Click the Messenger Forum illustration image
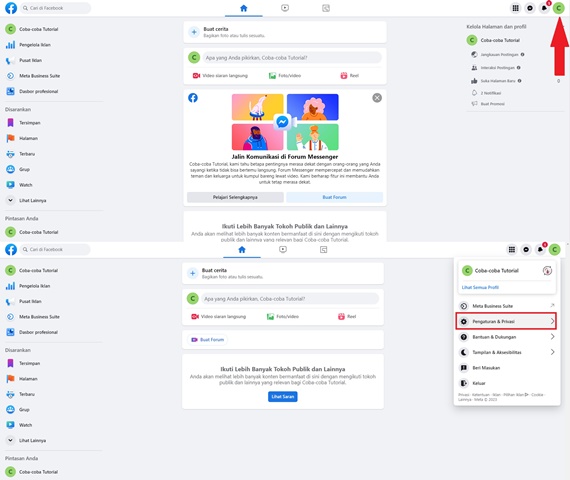The width and height of the screenshot is (570, 480). pyautogui.click(x=285, y=122)
